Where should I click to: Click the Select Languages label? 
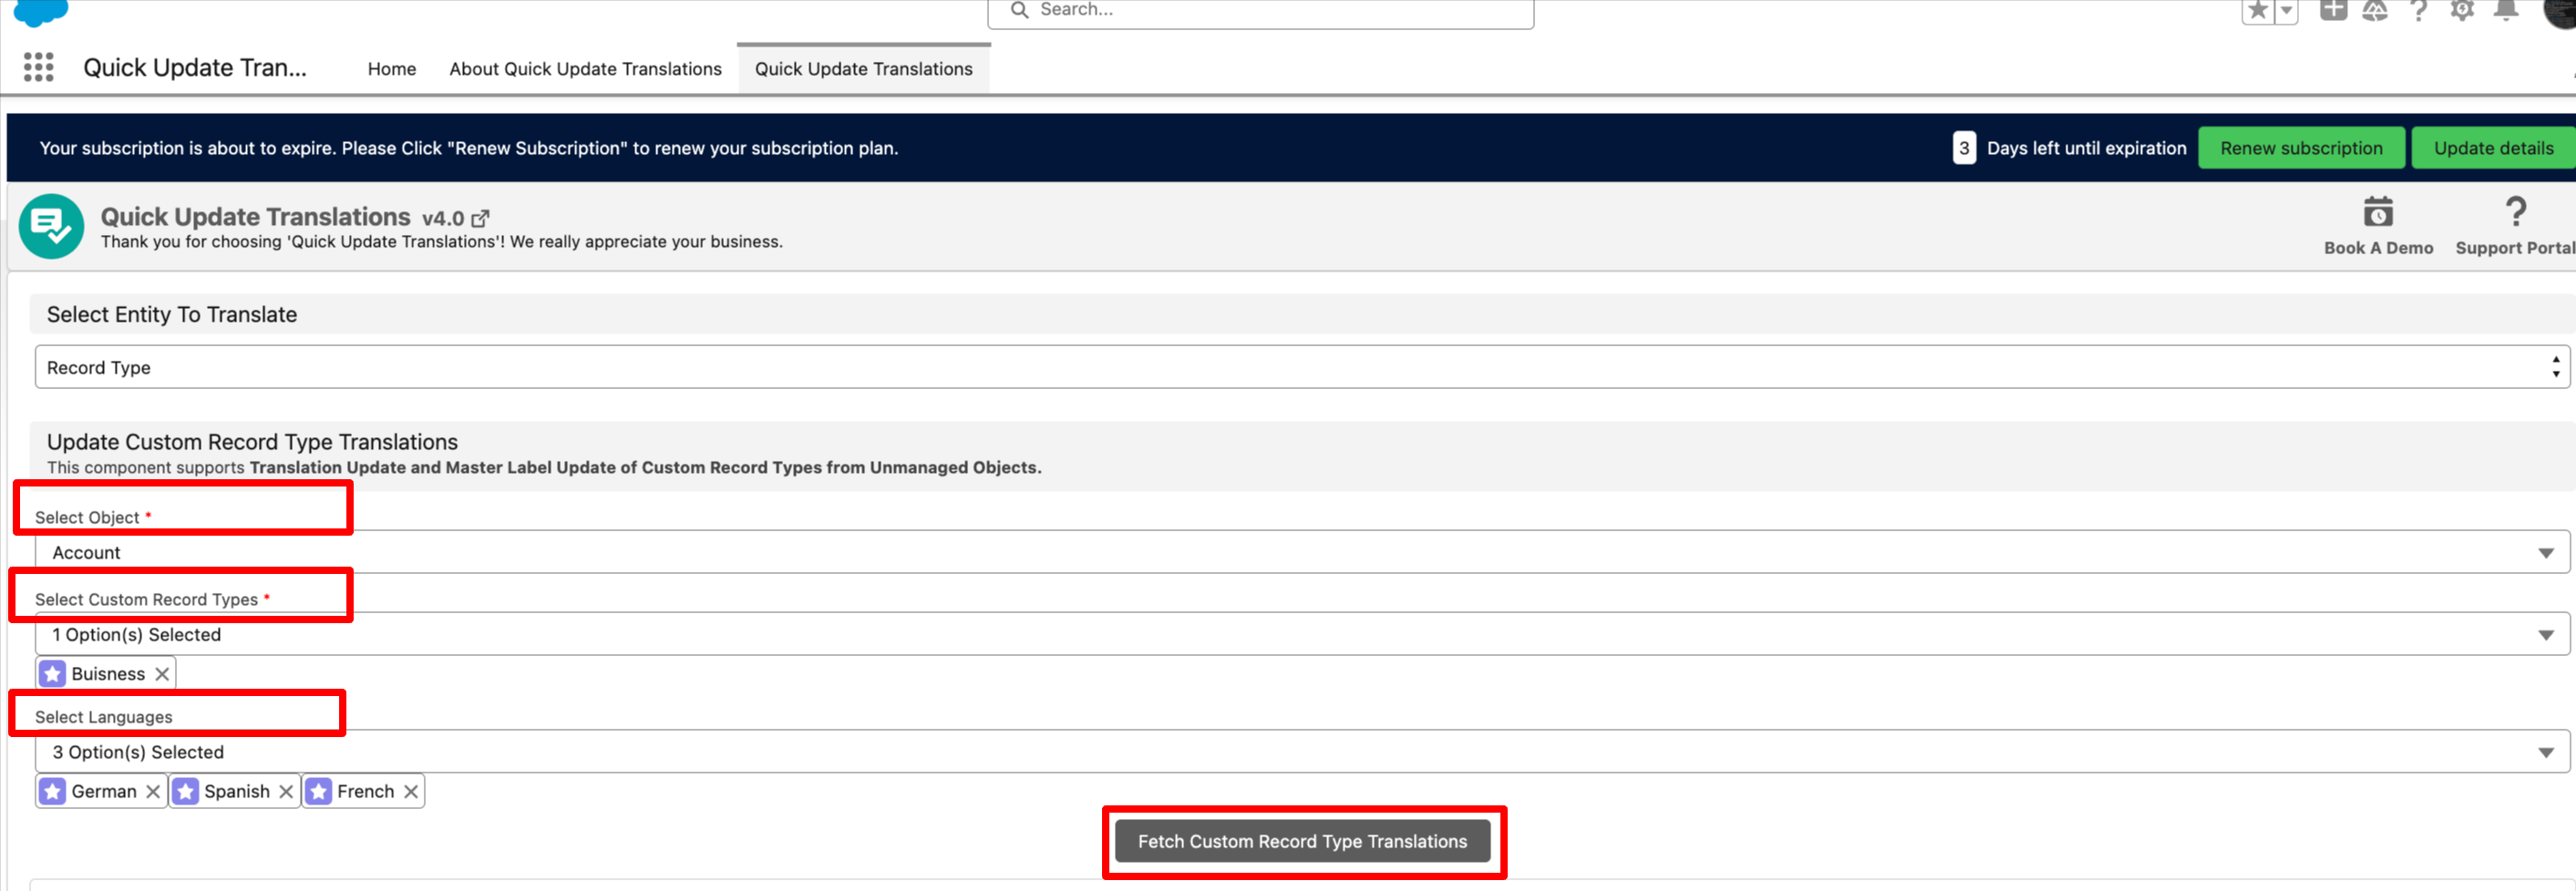click(x=104, y=716)
